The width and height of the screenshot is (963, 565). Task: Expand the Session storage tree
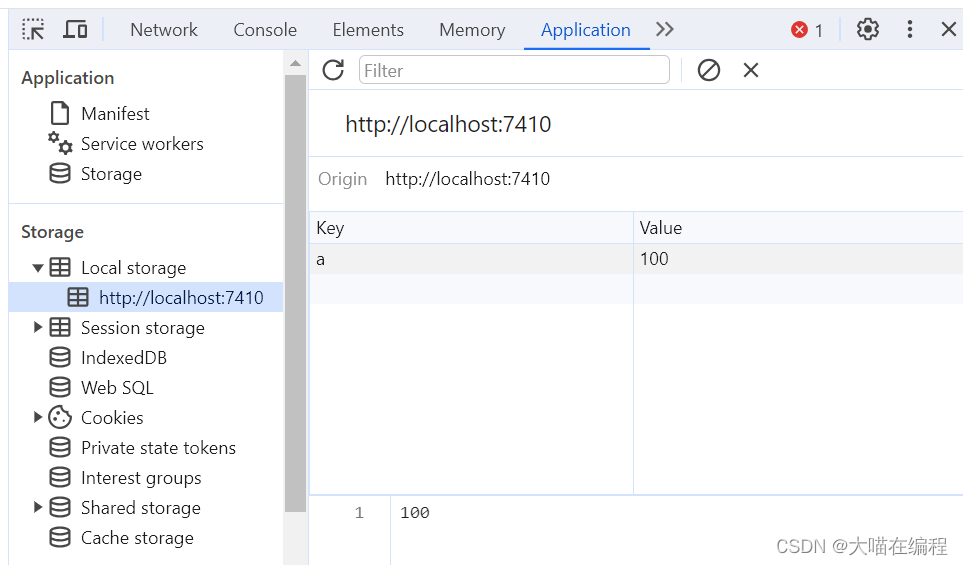point(37,327)
